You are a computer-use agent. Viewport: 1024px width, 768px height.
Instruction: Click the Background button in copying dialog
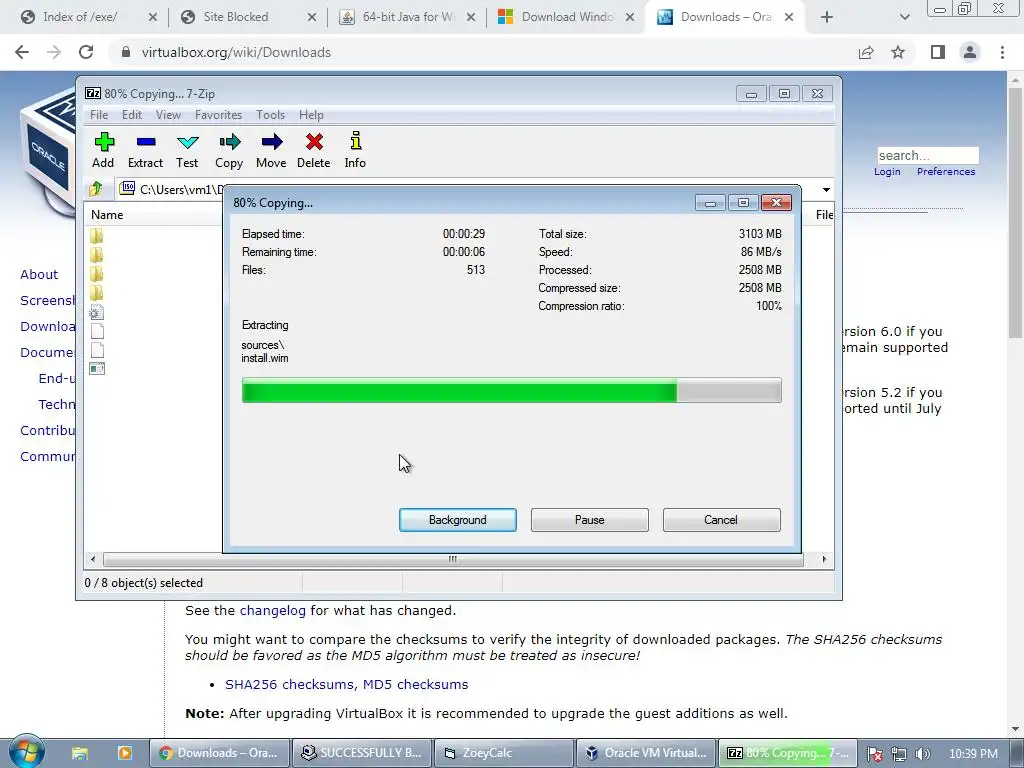458,520
